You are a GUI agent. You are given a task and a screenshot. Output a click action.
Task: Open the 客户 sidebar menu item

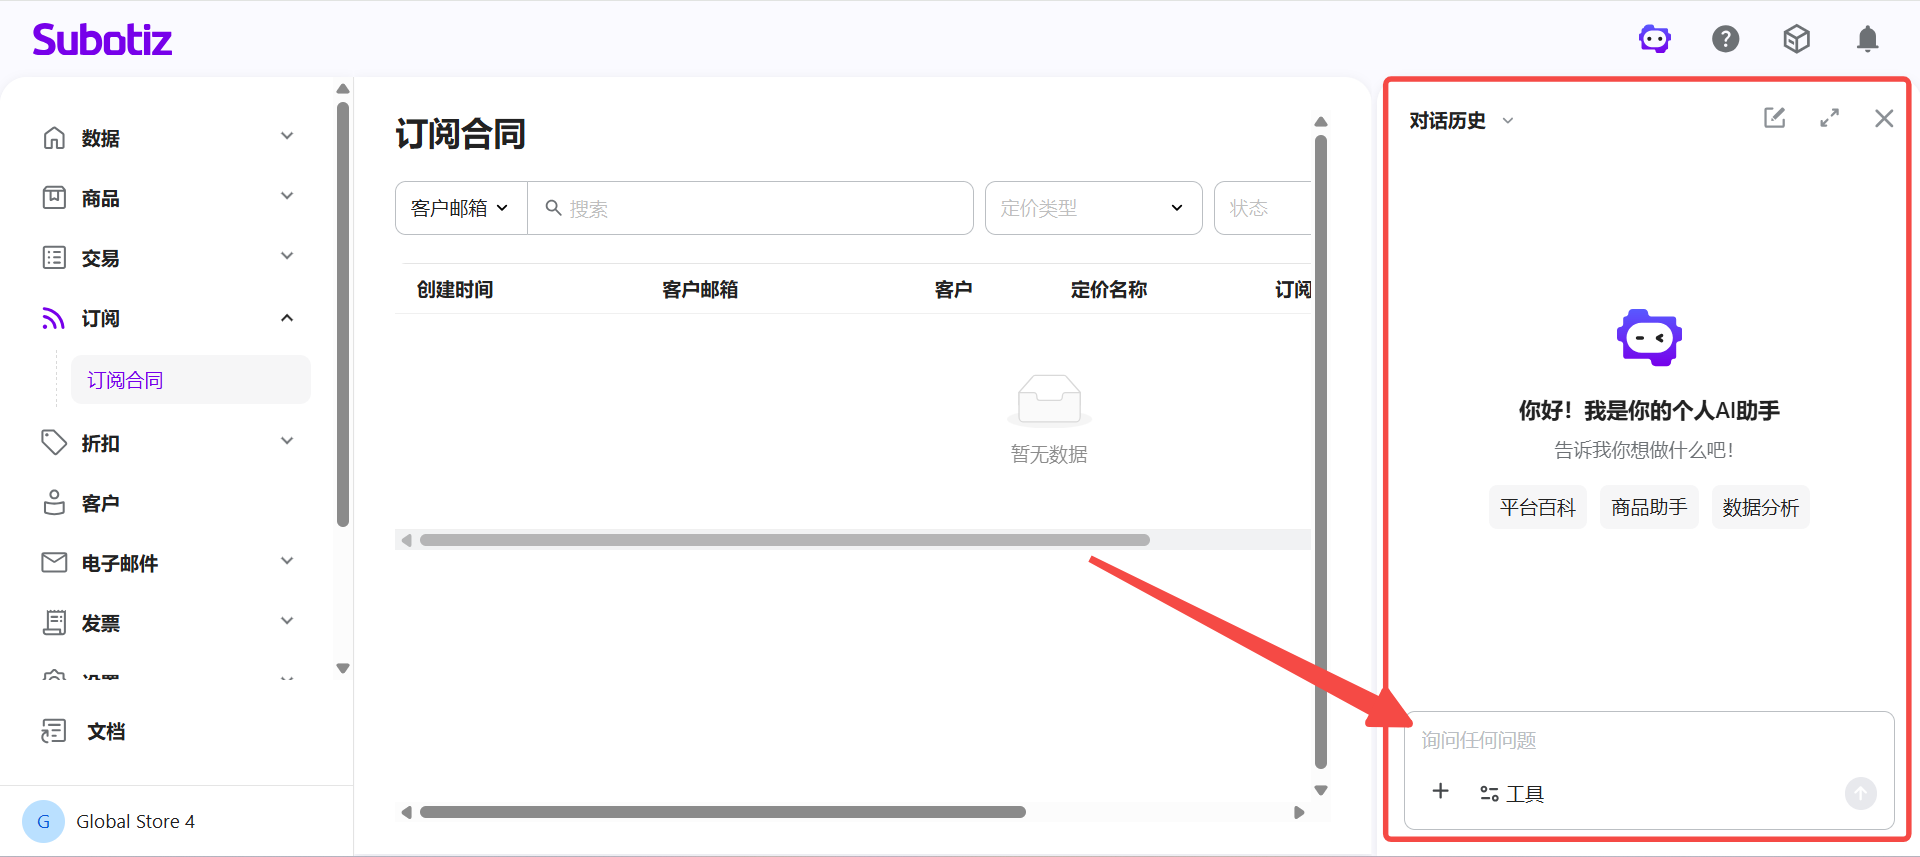pos(100,503)
